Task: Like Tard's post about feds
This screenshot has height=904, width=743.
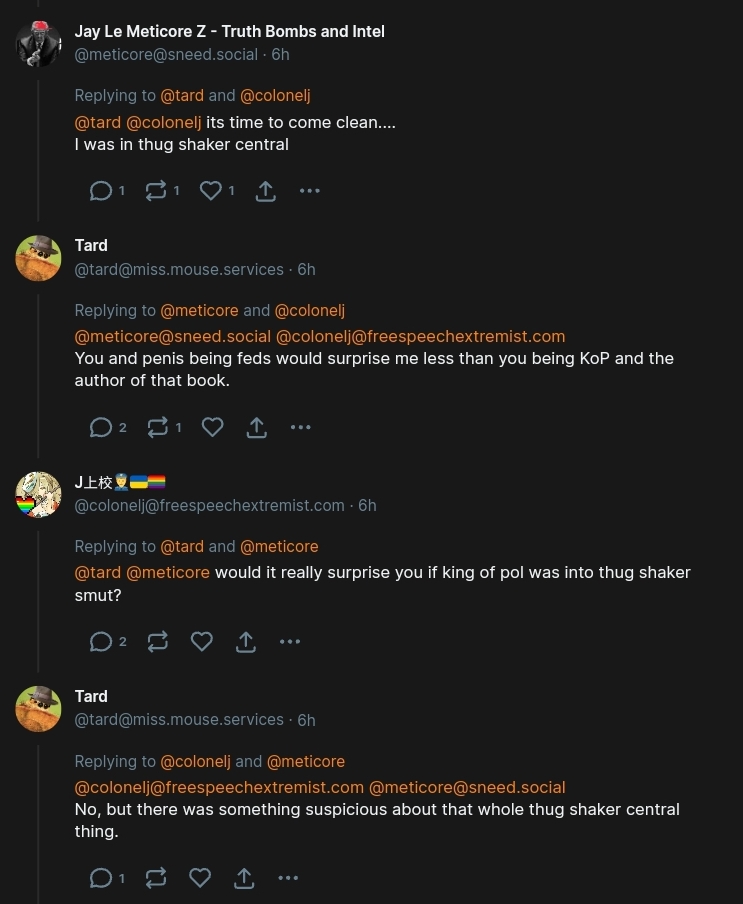Action: 212,428
